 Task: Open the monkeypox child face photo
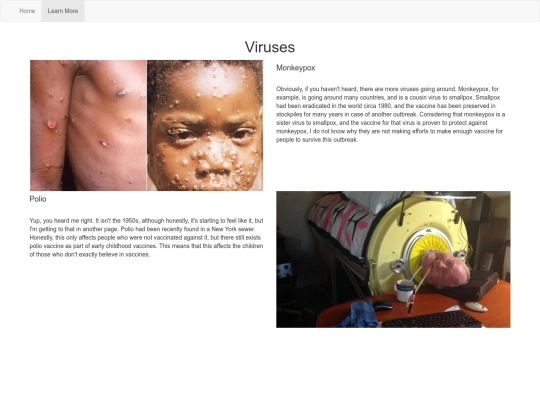pos(205,125)
